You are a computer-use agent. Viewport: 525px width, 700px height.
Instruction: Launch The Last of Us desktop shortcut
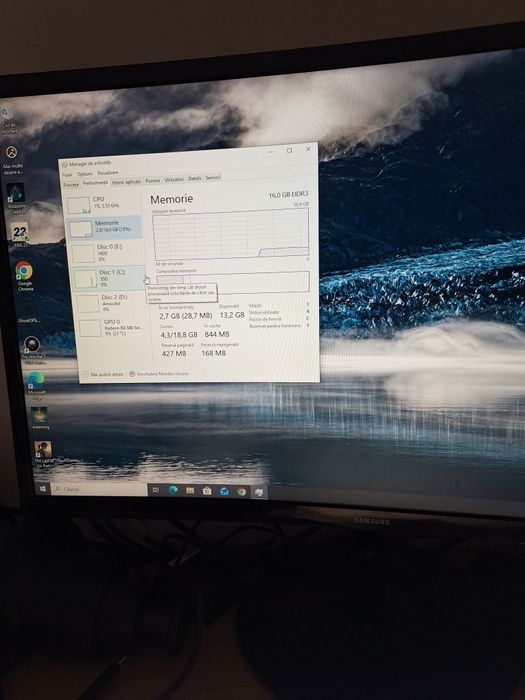(x=44, y=454)
